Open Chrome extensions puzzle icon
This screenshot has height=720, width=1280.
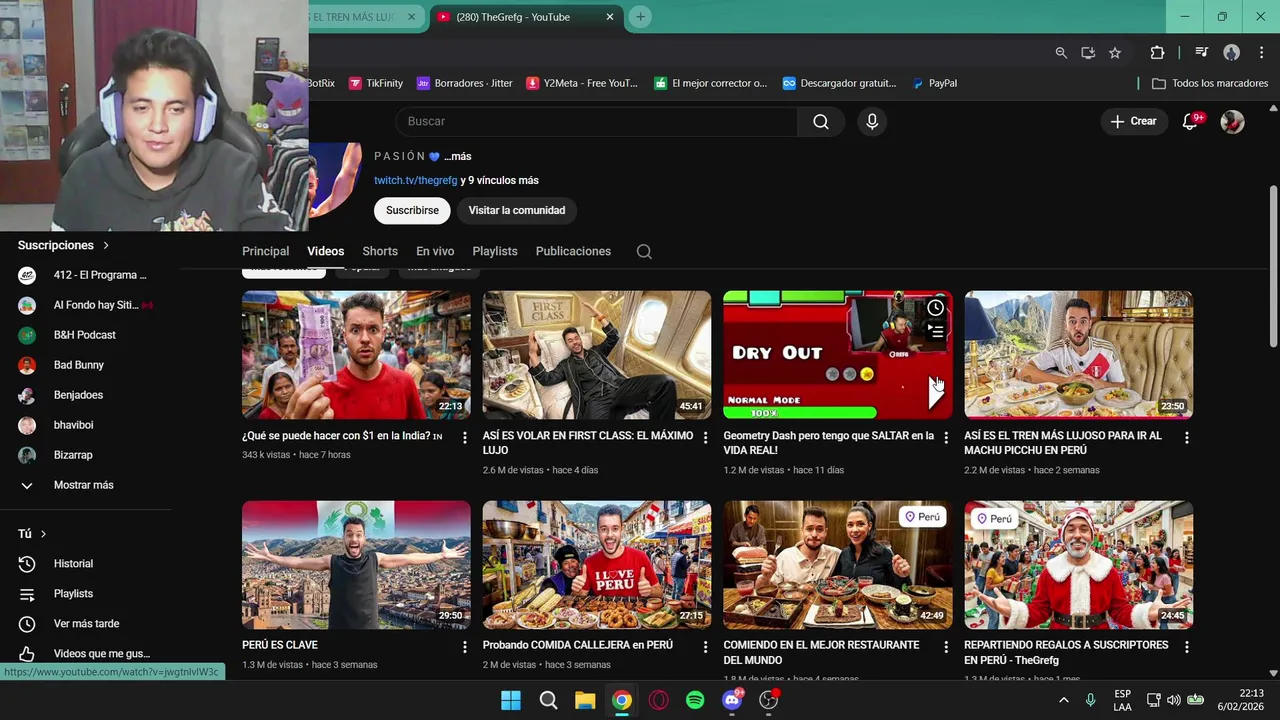[1157, 53]
